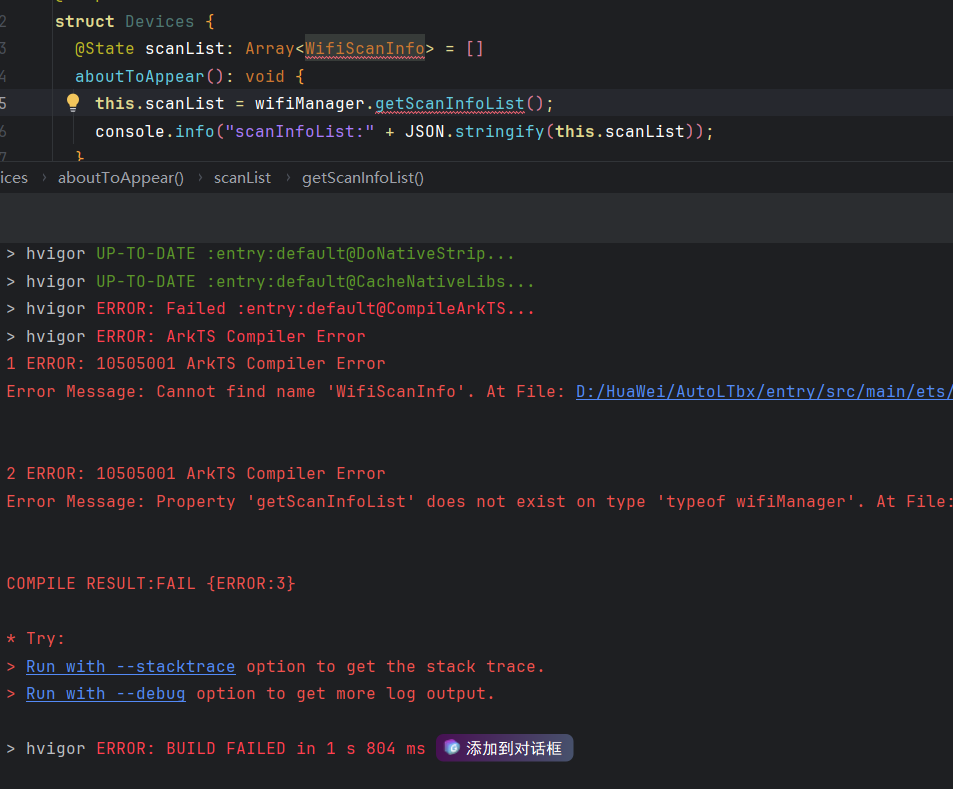Open the 'Run with --debug' link
Viewport: 953px width, 789px height.
pyautogui.click(x=105, y=693)
